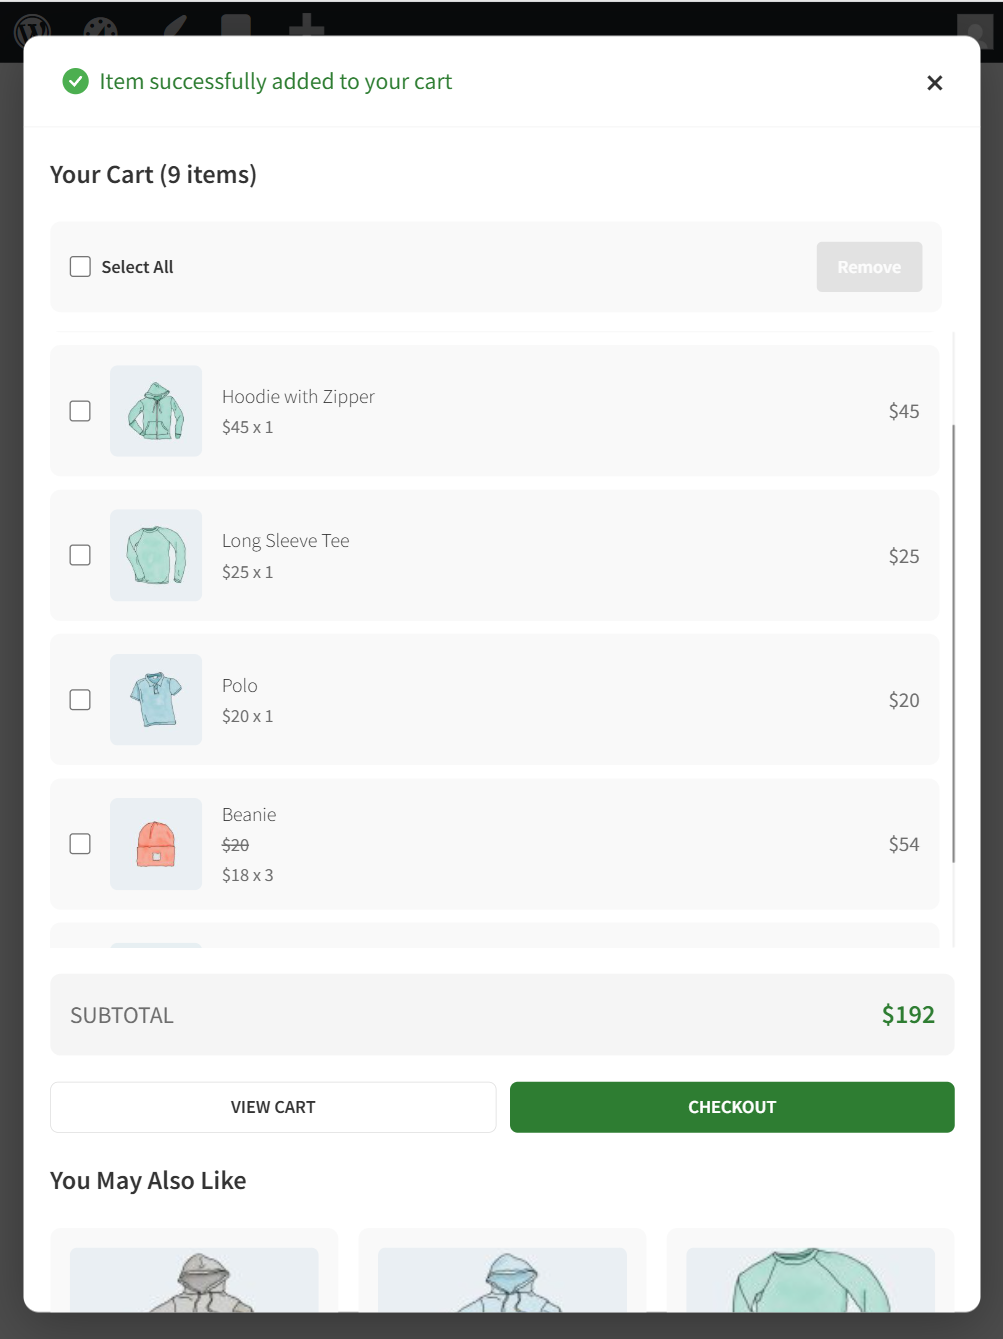Check the Polo item checkbox
The width and height of the screenshot is (1003, 1339).
click(x=80, y=700)
